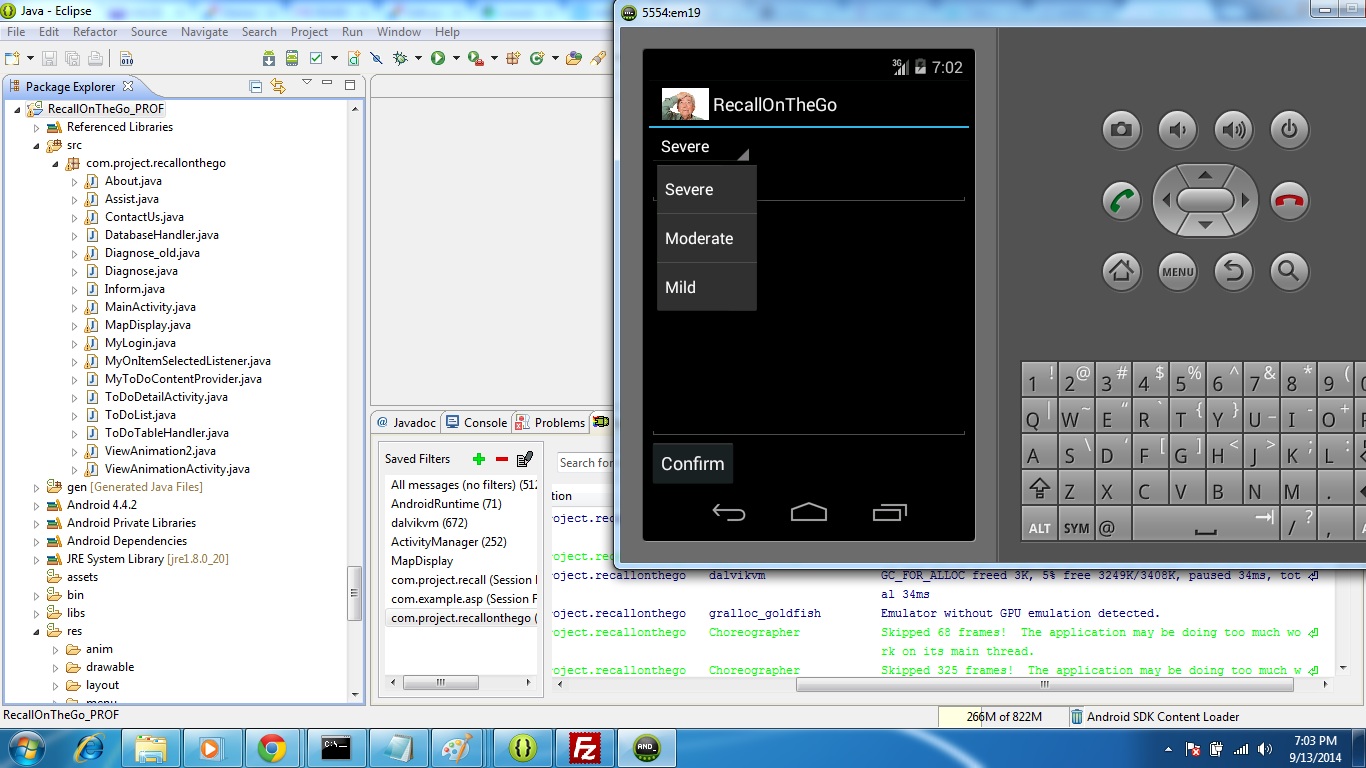
Task: Click the green Run button icon
Action: tap(438, 58)
